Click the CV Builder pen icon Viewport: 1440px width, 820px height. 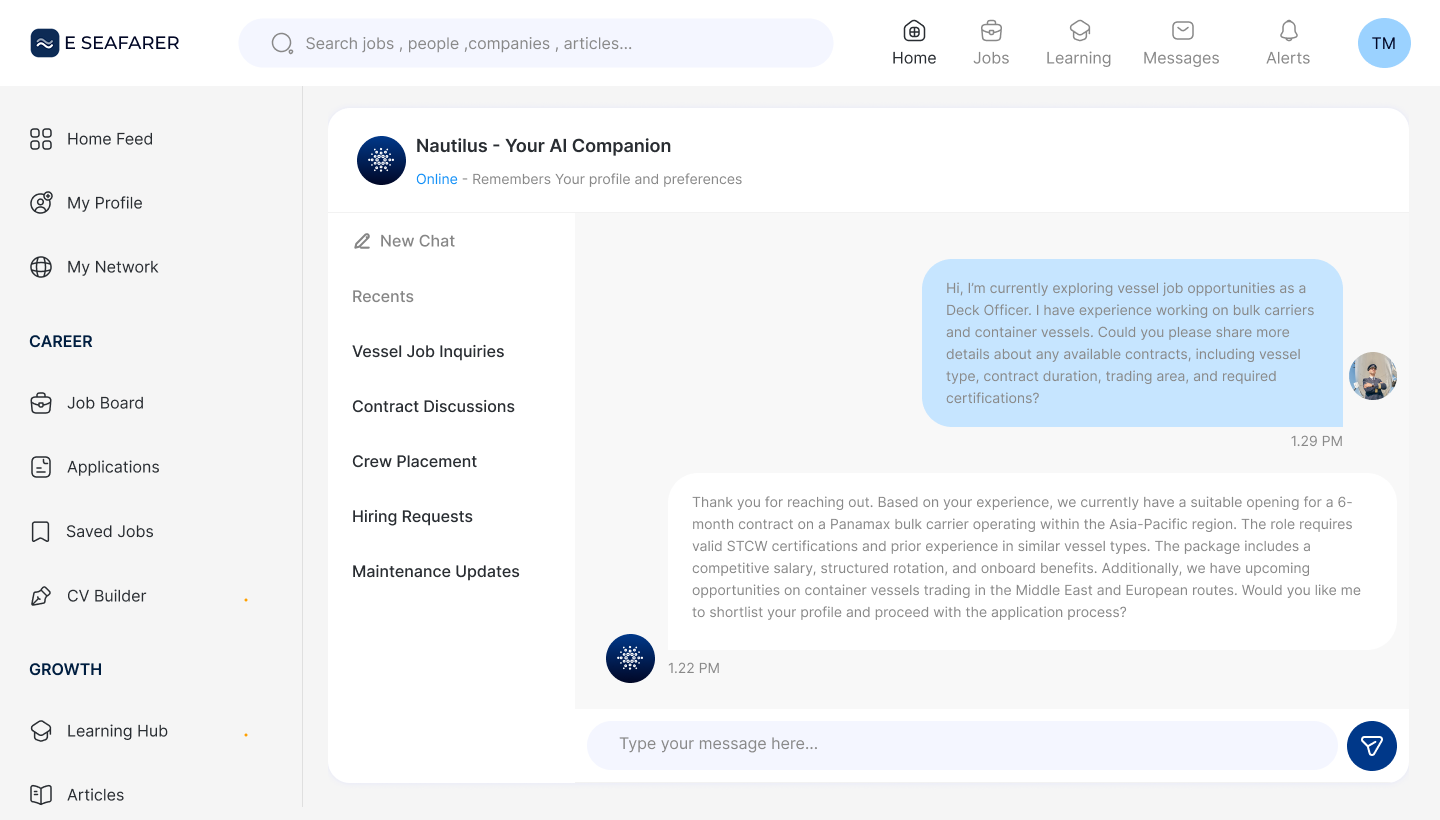pyautogui.click(x=41, y=596)
